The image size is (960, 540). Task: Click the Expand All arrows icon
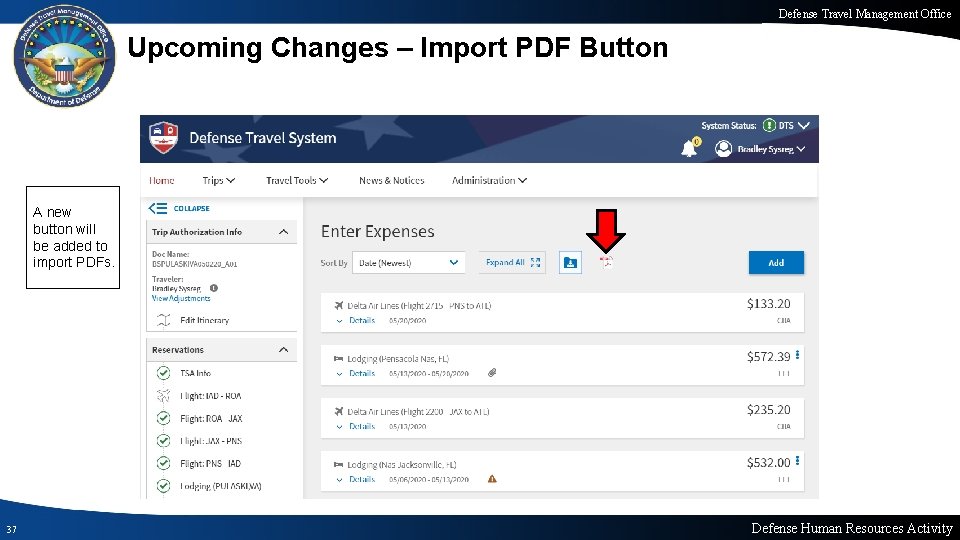[x=536, y=262]
